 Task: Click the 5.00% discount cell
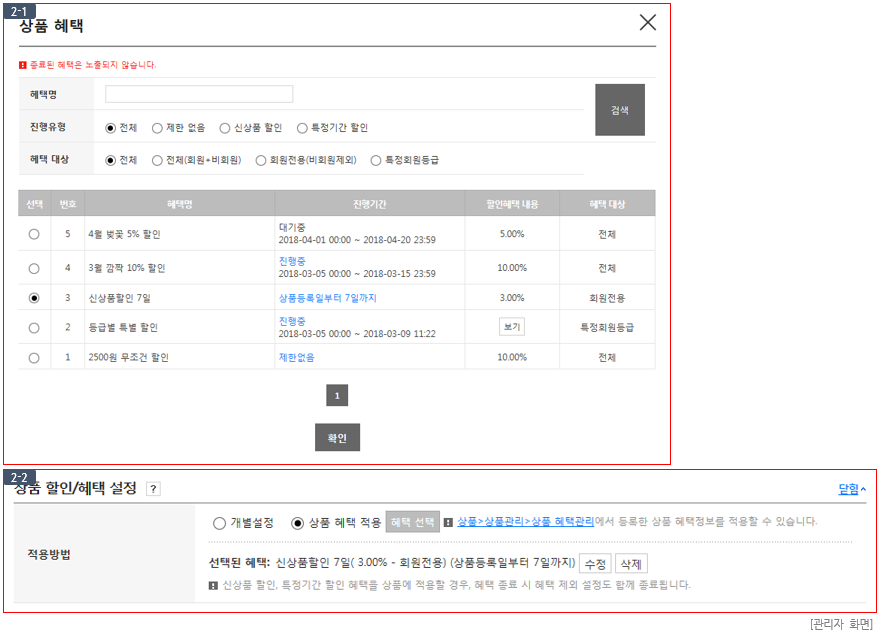click(512, 234)
